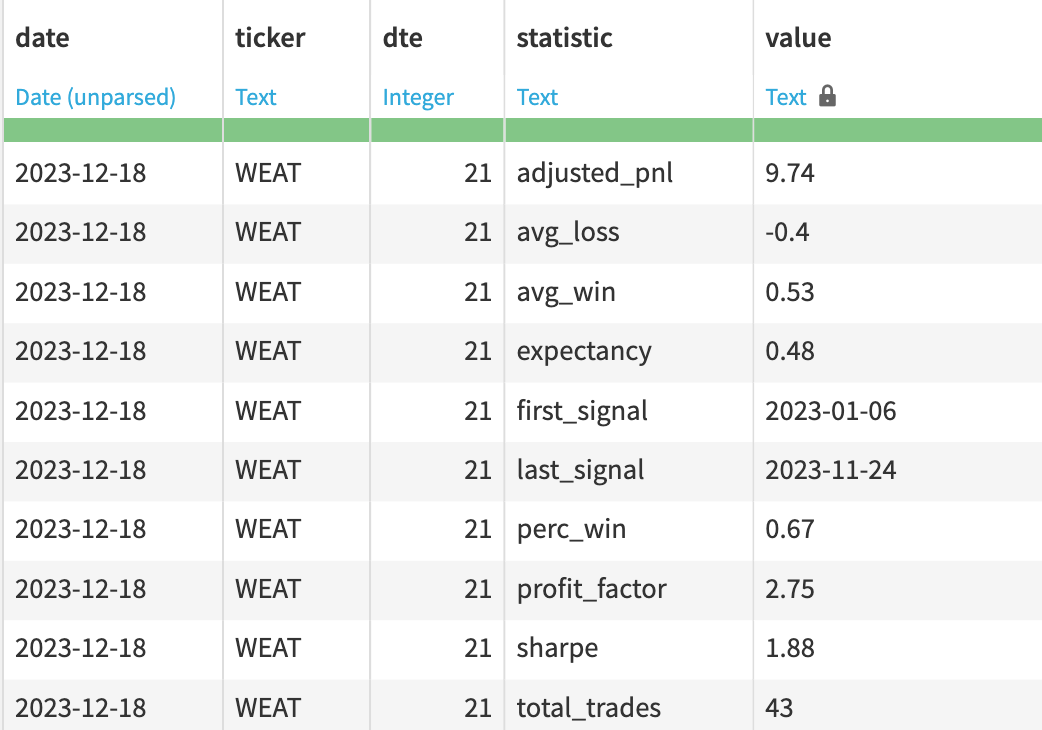The image size is (1042, 730).
Task: Select the sharpe value 1.88 cell
Action: pyautogui.click(x=790, y=648)
